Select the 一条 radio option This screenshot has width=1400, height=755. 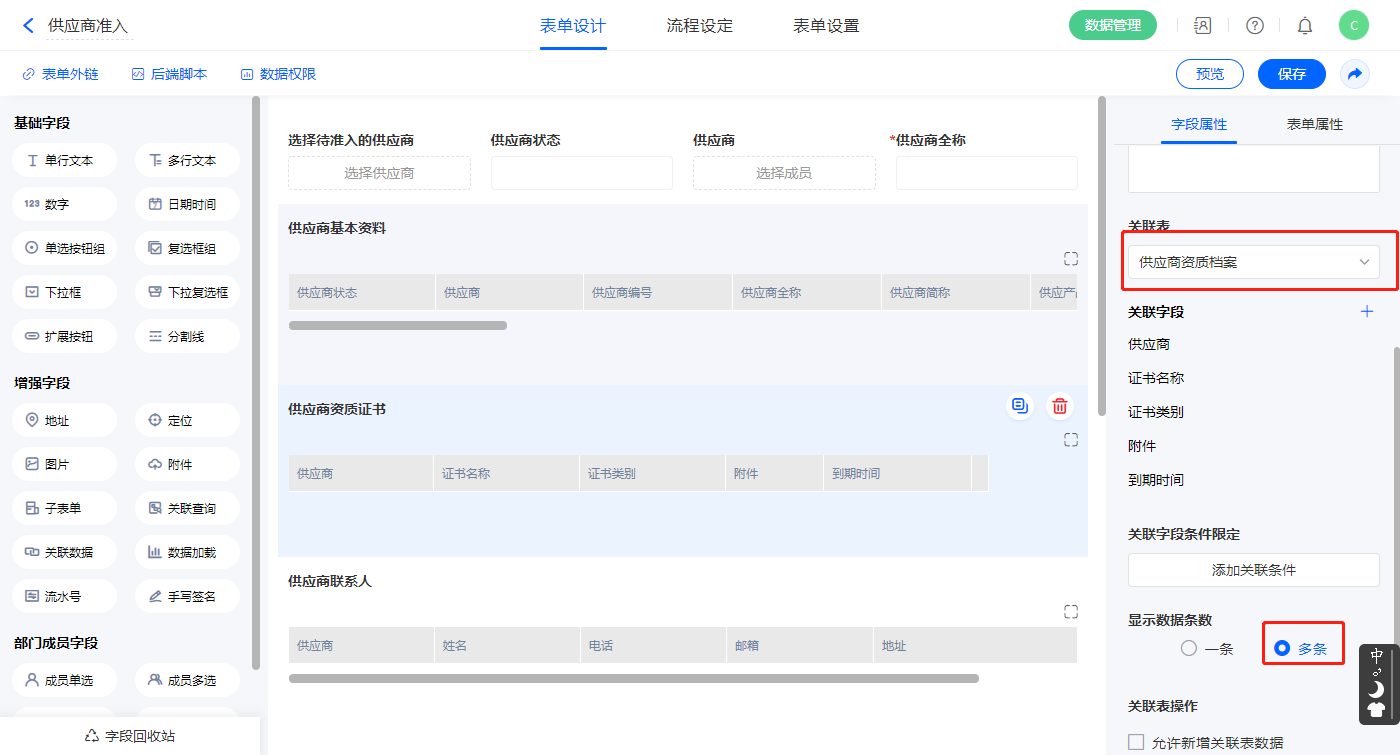[x=1189, y=648]
